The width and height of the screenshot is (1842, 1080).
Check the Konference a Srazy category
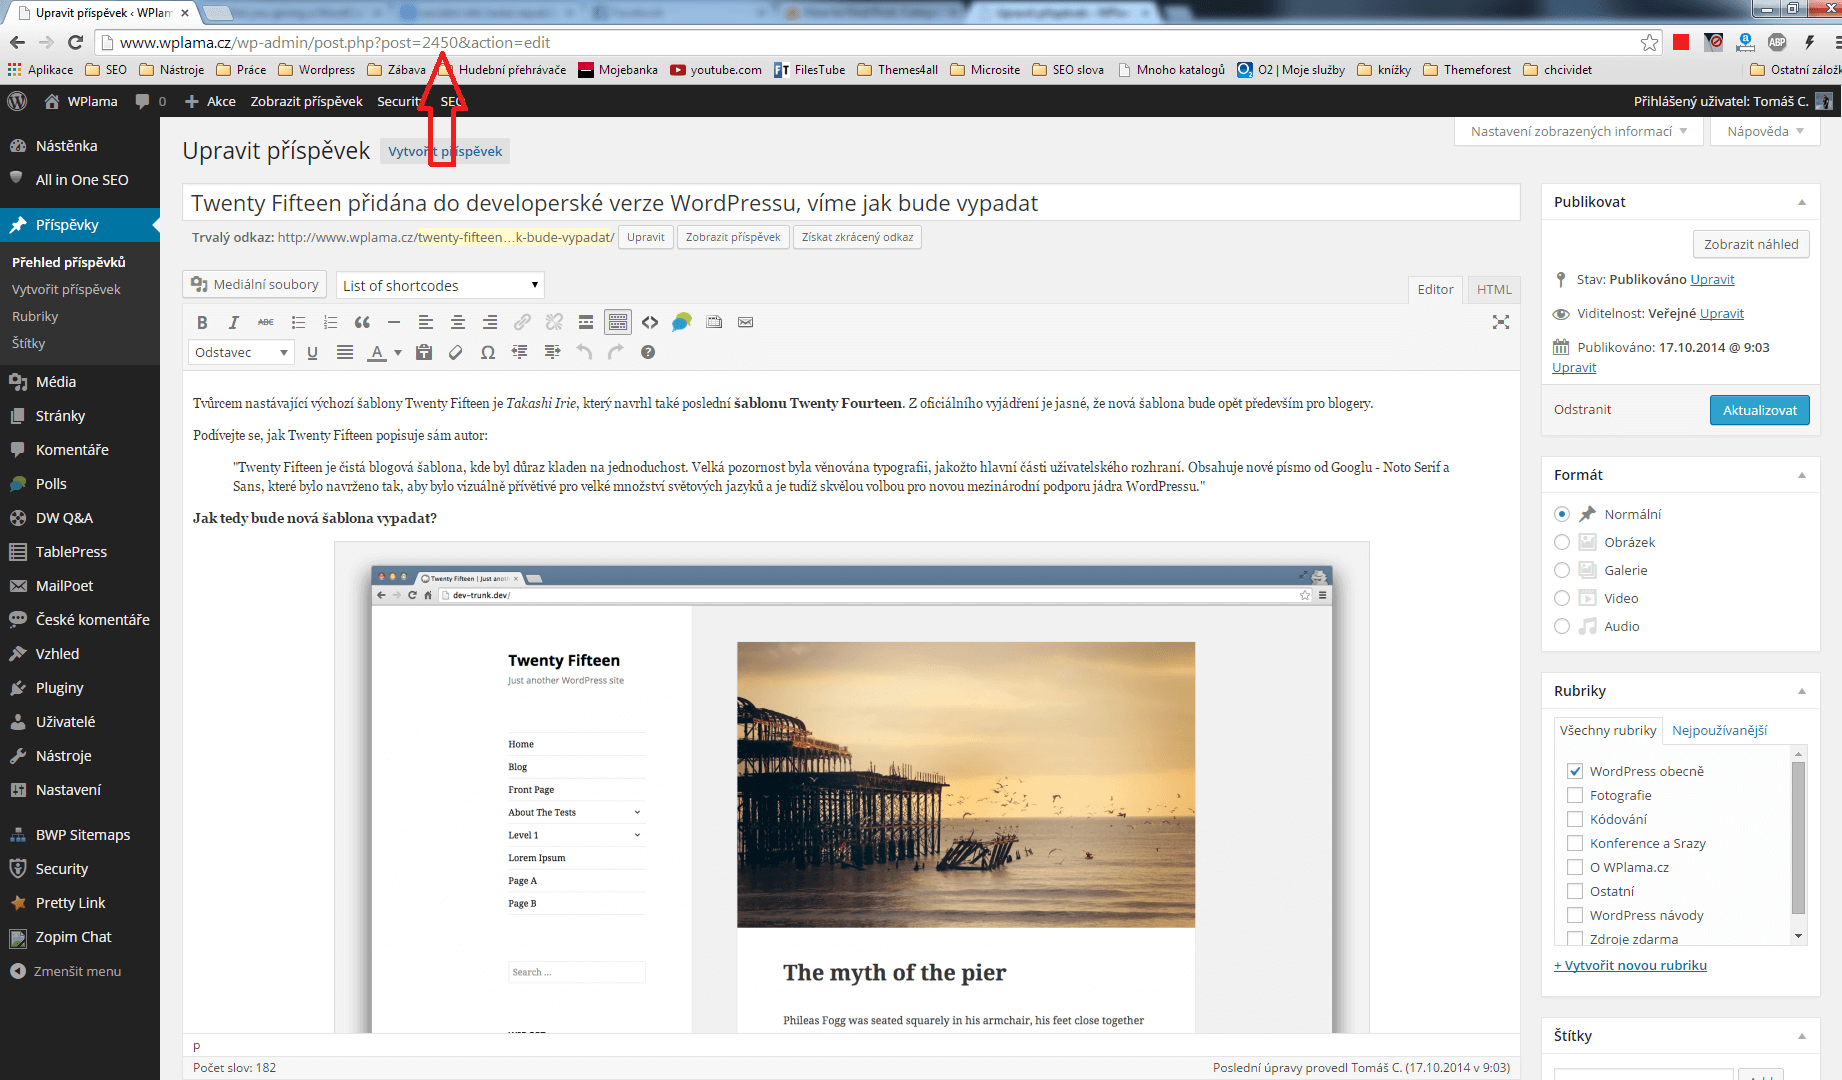(1575, 843)
